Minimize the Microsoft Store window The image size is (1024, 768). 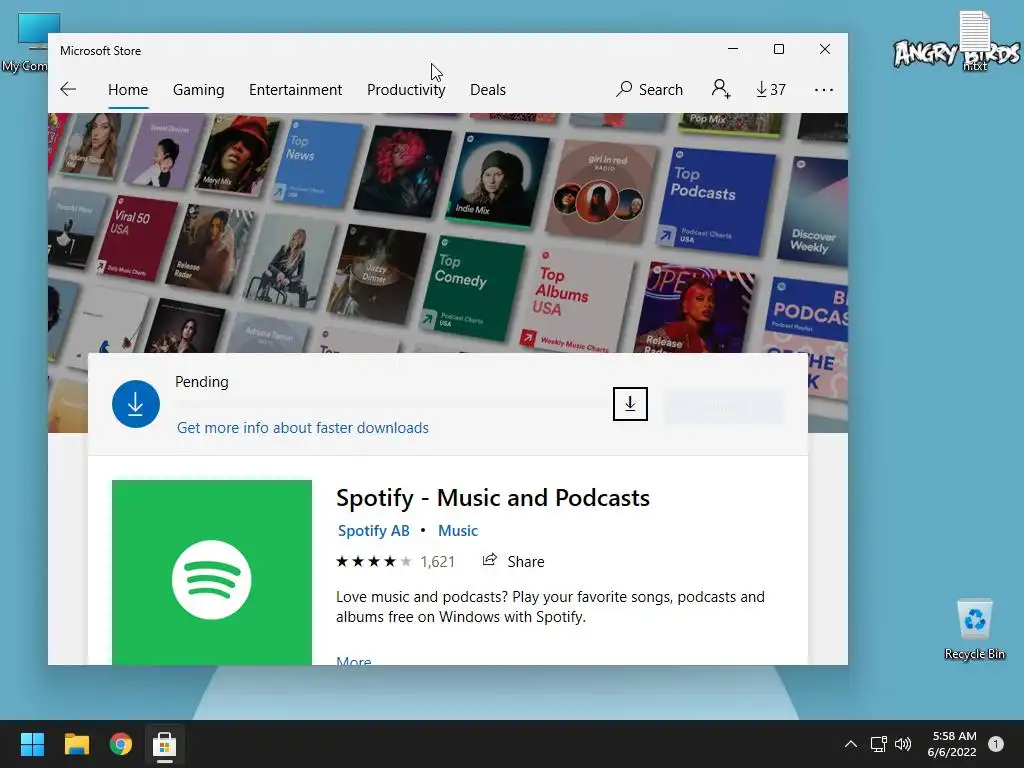tap(733, 50)
